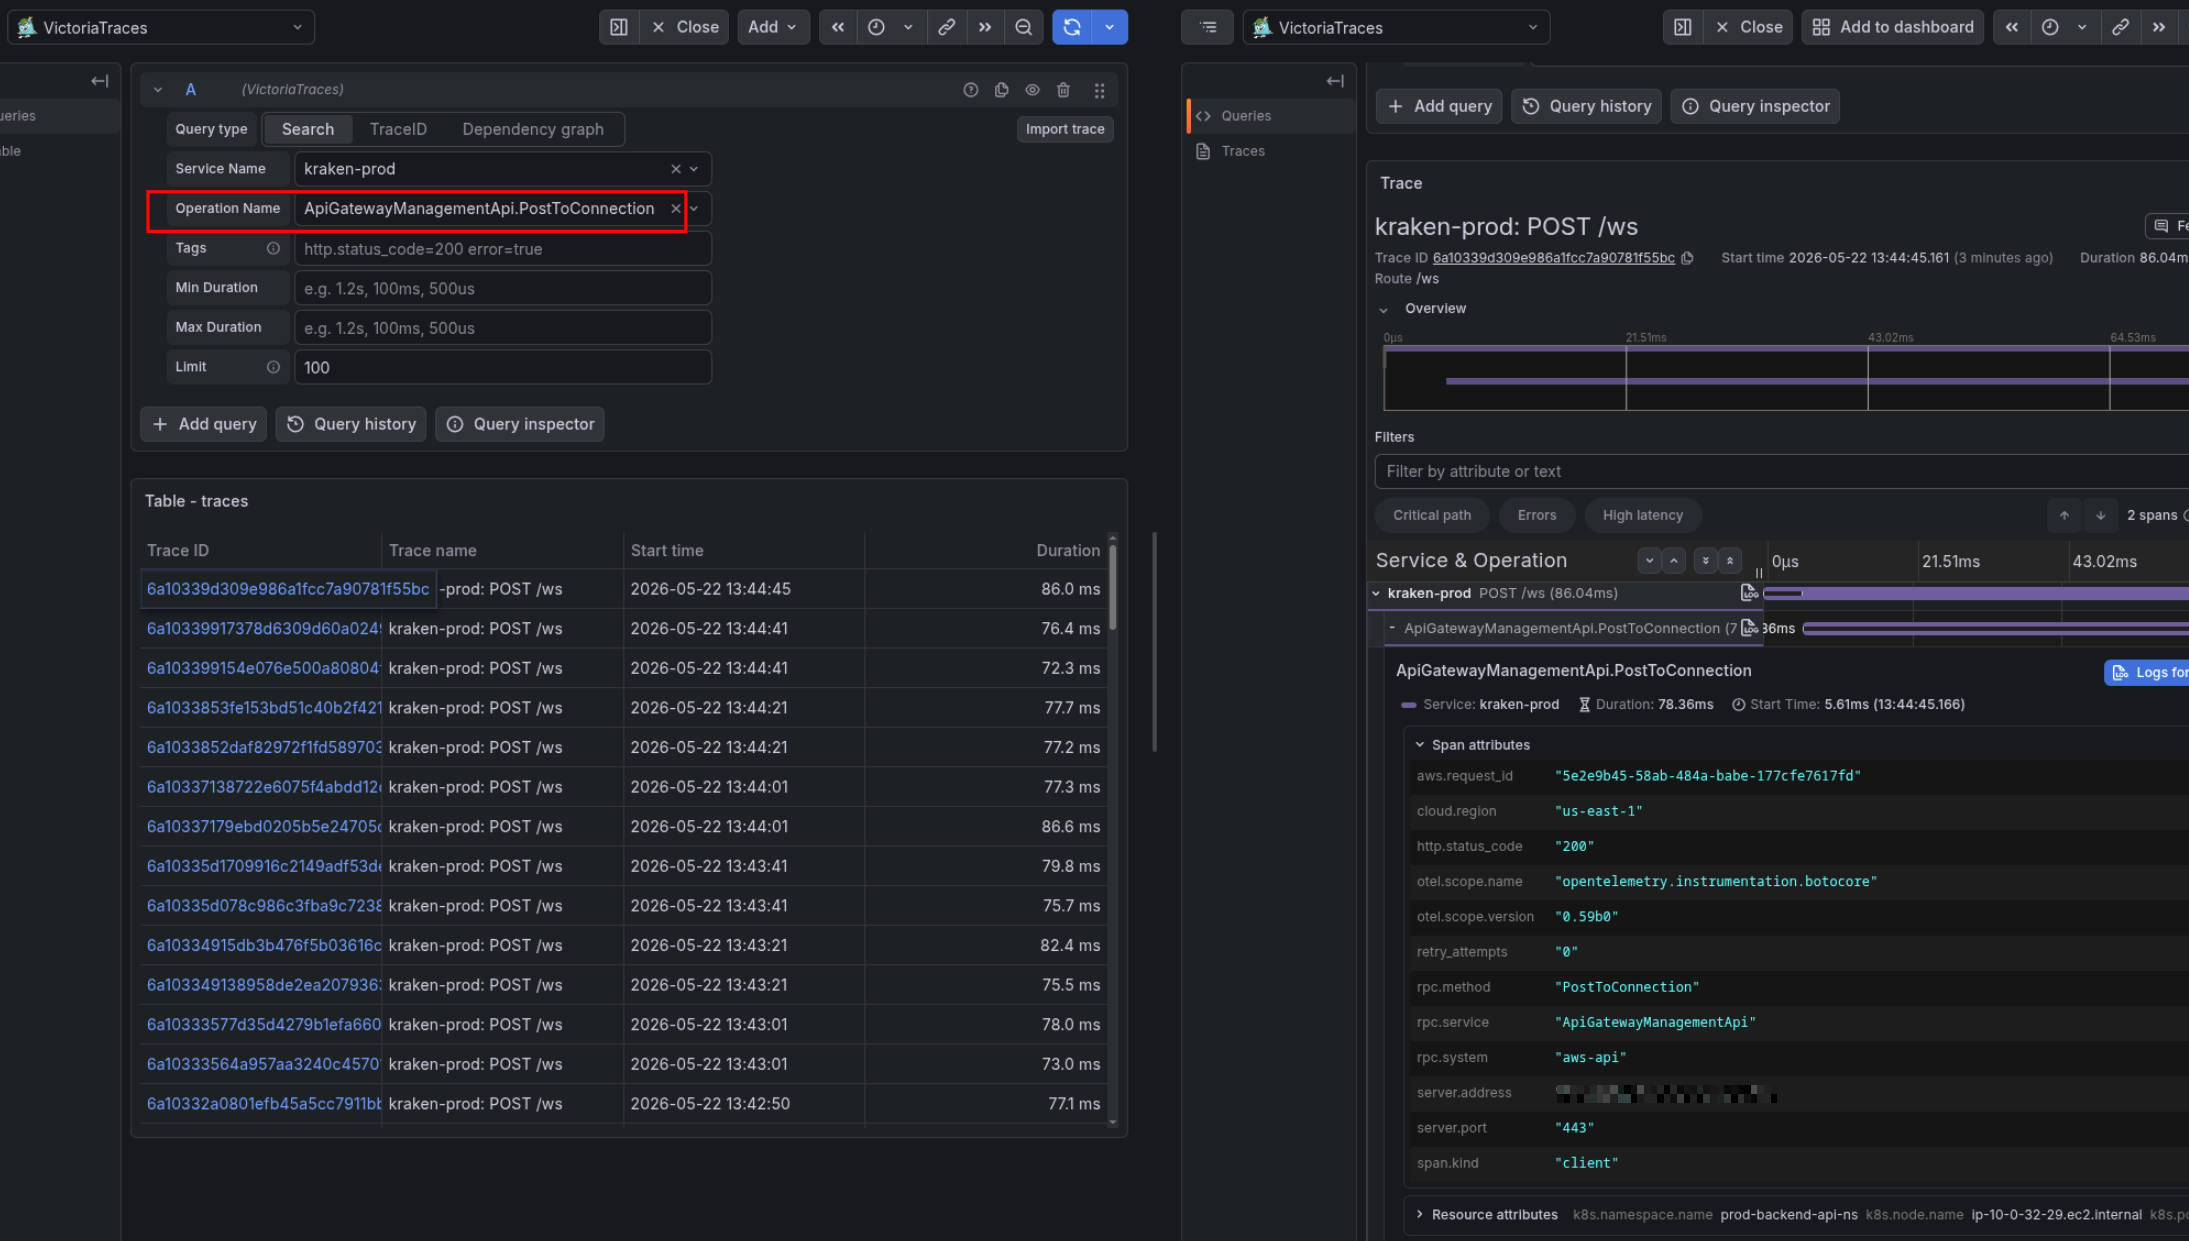2189x1241 pixels.
Task: Click the split pane icon beside left Close
Action: [x=619, y=27]
